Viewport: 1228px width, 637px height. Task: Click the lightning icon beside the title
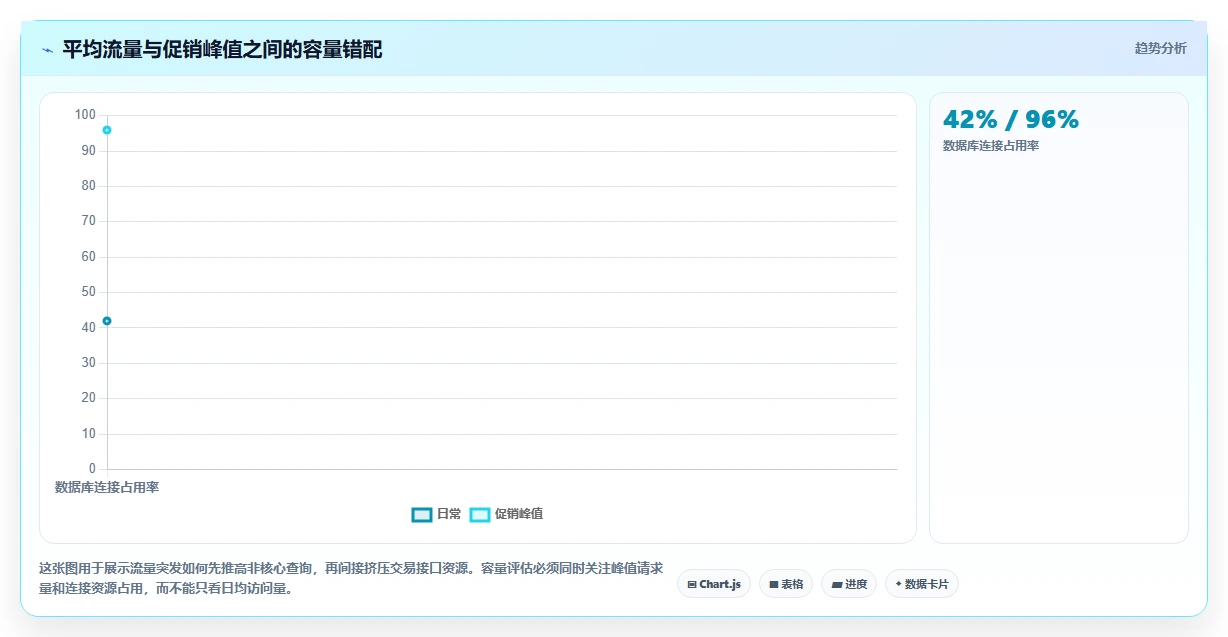point(48,50)
